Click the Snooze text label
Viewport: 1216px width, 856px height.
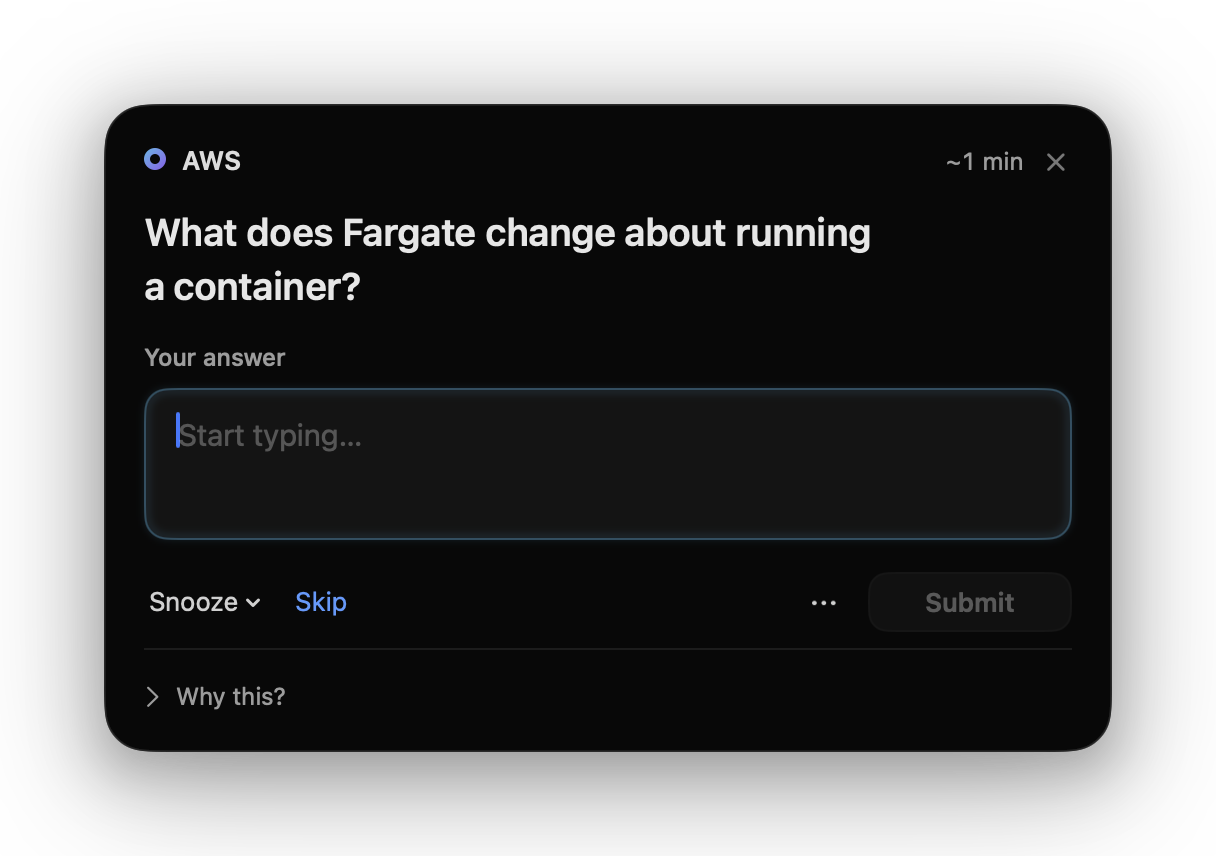coord(194,602)
